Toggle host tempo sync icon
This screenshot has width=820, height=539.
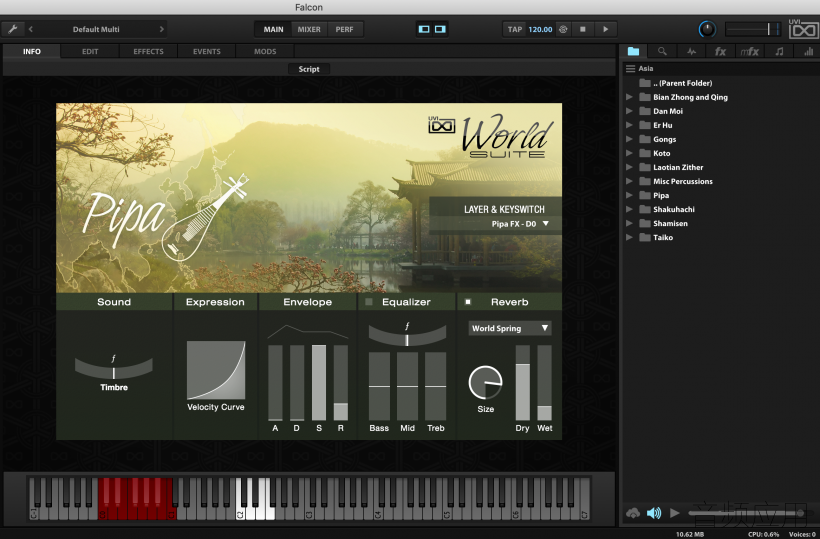563,29
